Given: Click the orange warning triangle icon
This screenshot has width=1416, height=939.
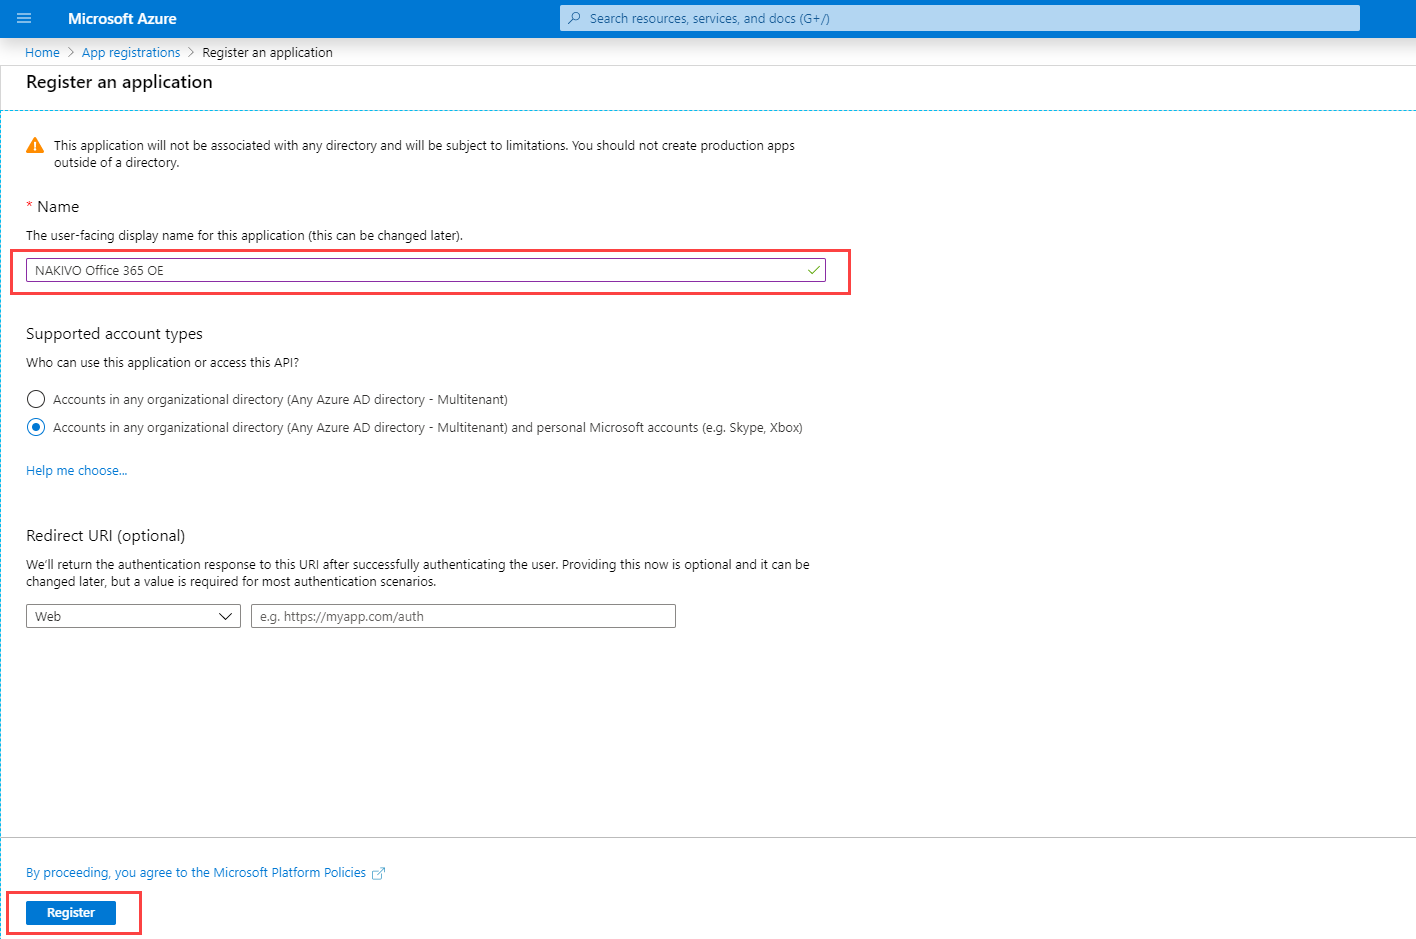Looking at the screenshot, I should tap(35, 146).
